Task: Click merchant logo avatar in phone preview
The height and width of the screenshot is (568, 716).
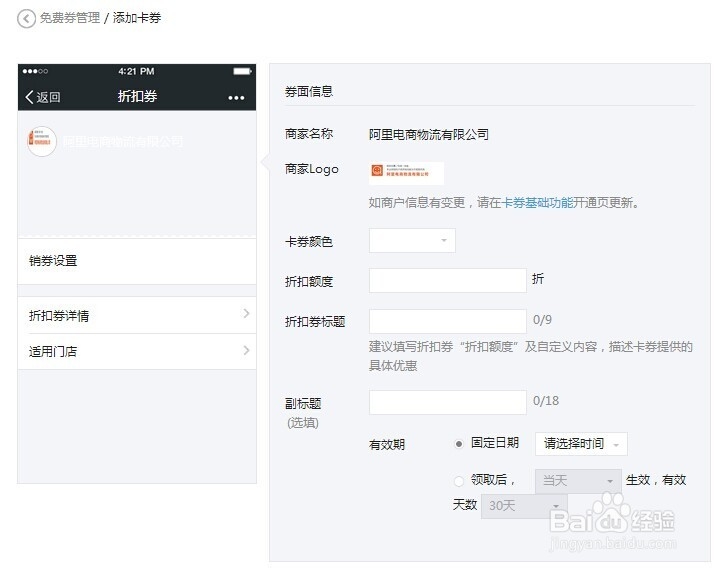Action: (42, 141)
